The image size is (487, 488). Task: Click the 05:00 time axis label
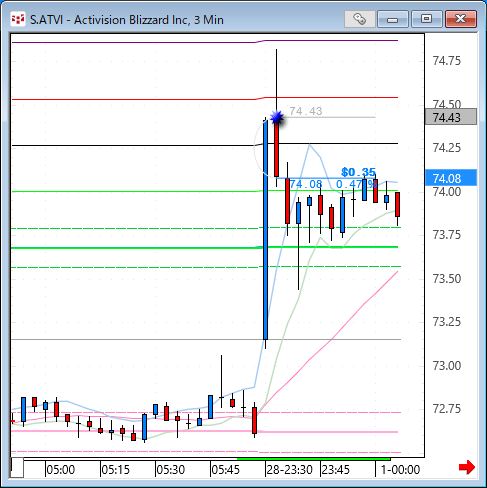[x=61, y=470]
